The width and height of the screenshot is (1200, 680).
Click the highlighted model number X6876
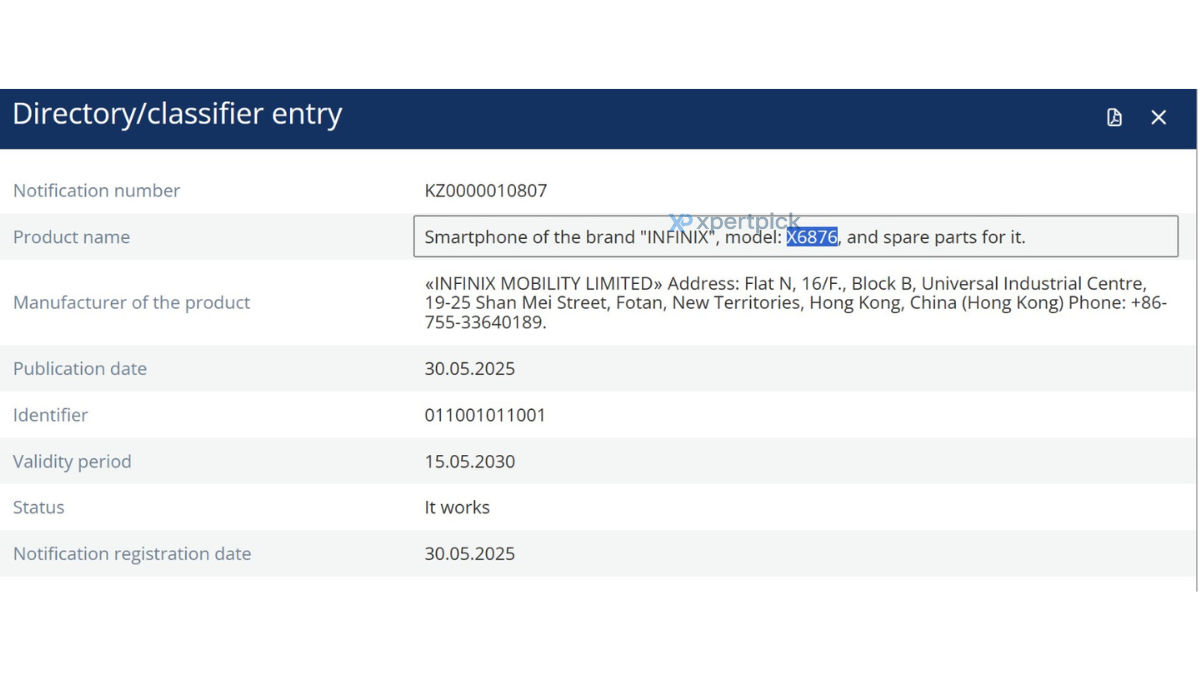812,237
